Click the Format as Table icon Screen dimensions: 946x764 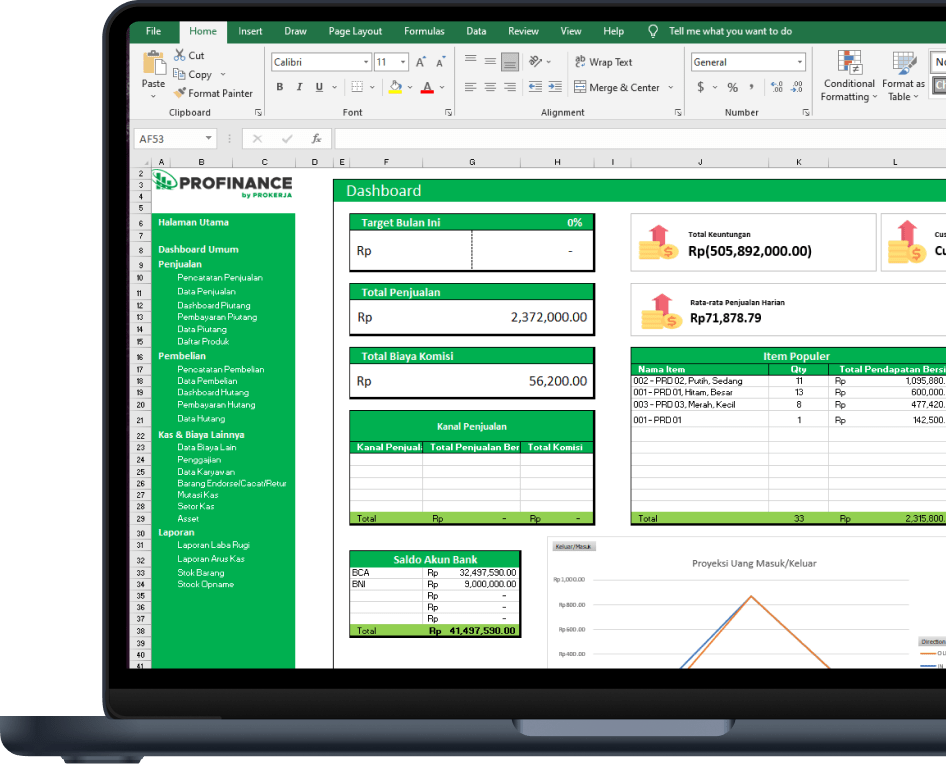pyautogui.click(x=903, y=76)
